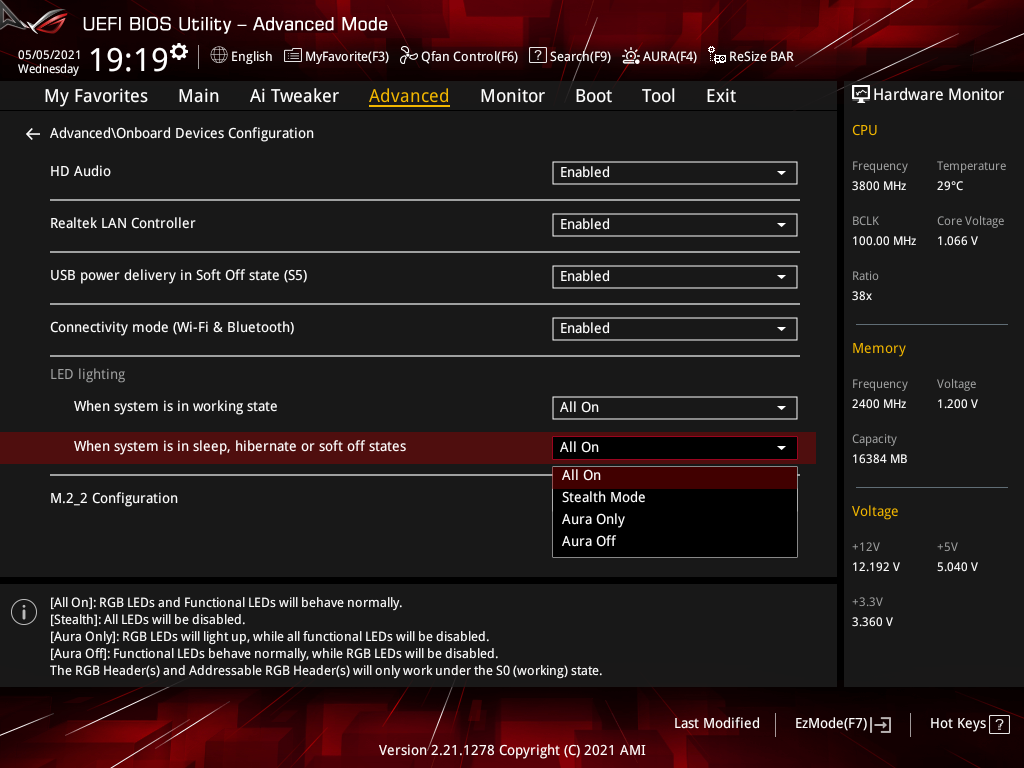Click CPU section heading in monitor
Image resolution: width=1024 pixels, height=768 pixels.
point(864,130)
